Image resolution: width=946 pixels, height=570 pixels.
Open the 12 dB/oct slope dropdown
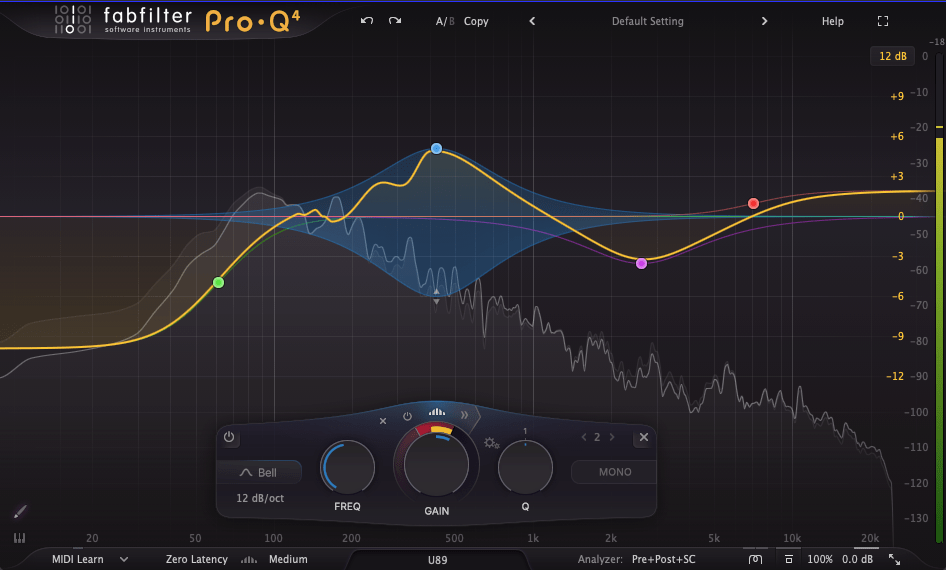pos(261,497)
